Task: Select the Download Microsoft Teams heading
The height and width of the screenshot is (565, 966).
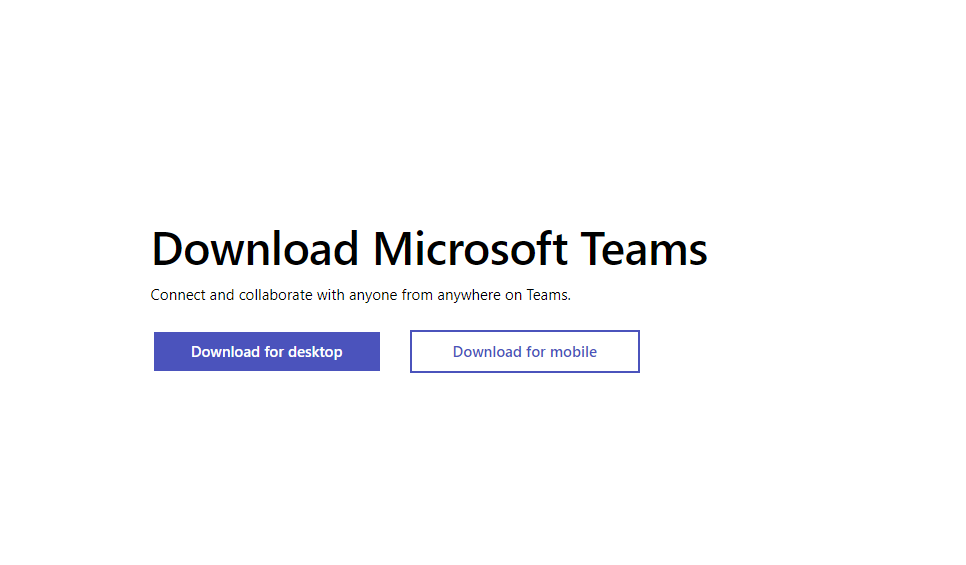Action: click(x=429, y=249)
